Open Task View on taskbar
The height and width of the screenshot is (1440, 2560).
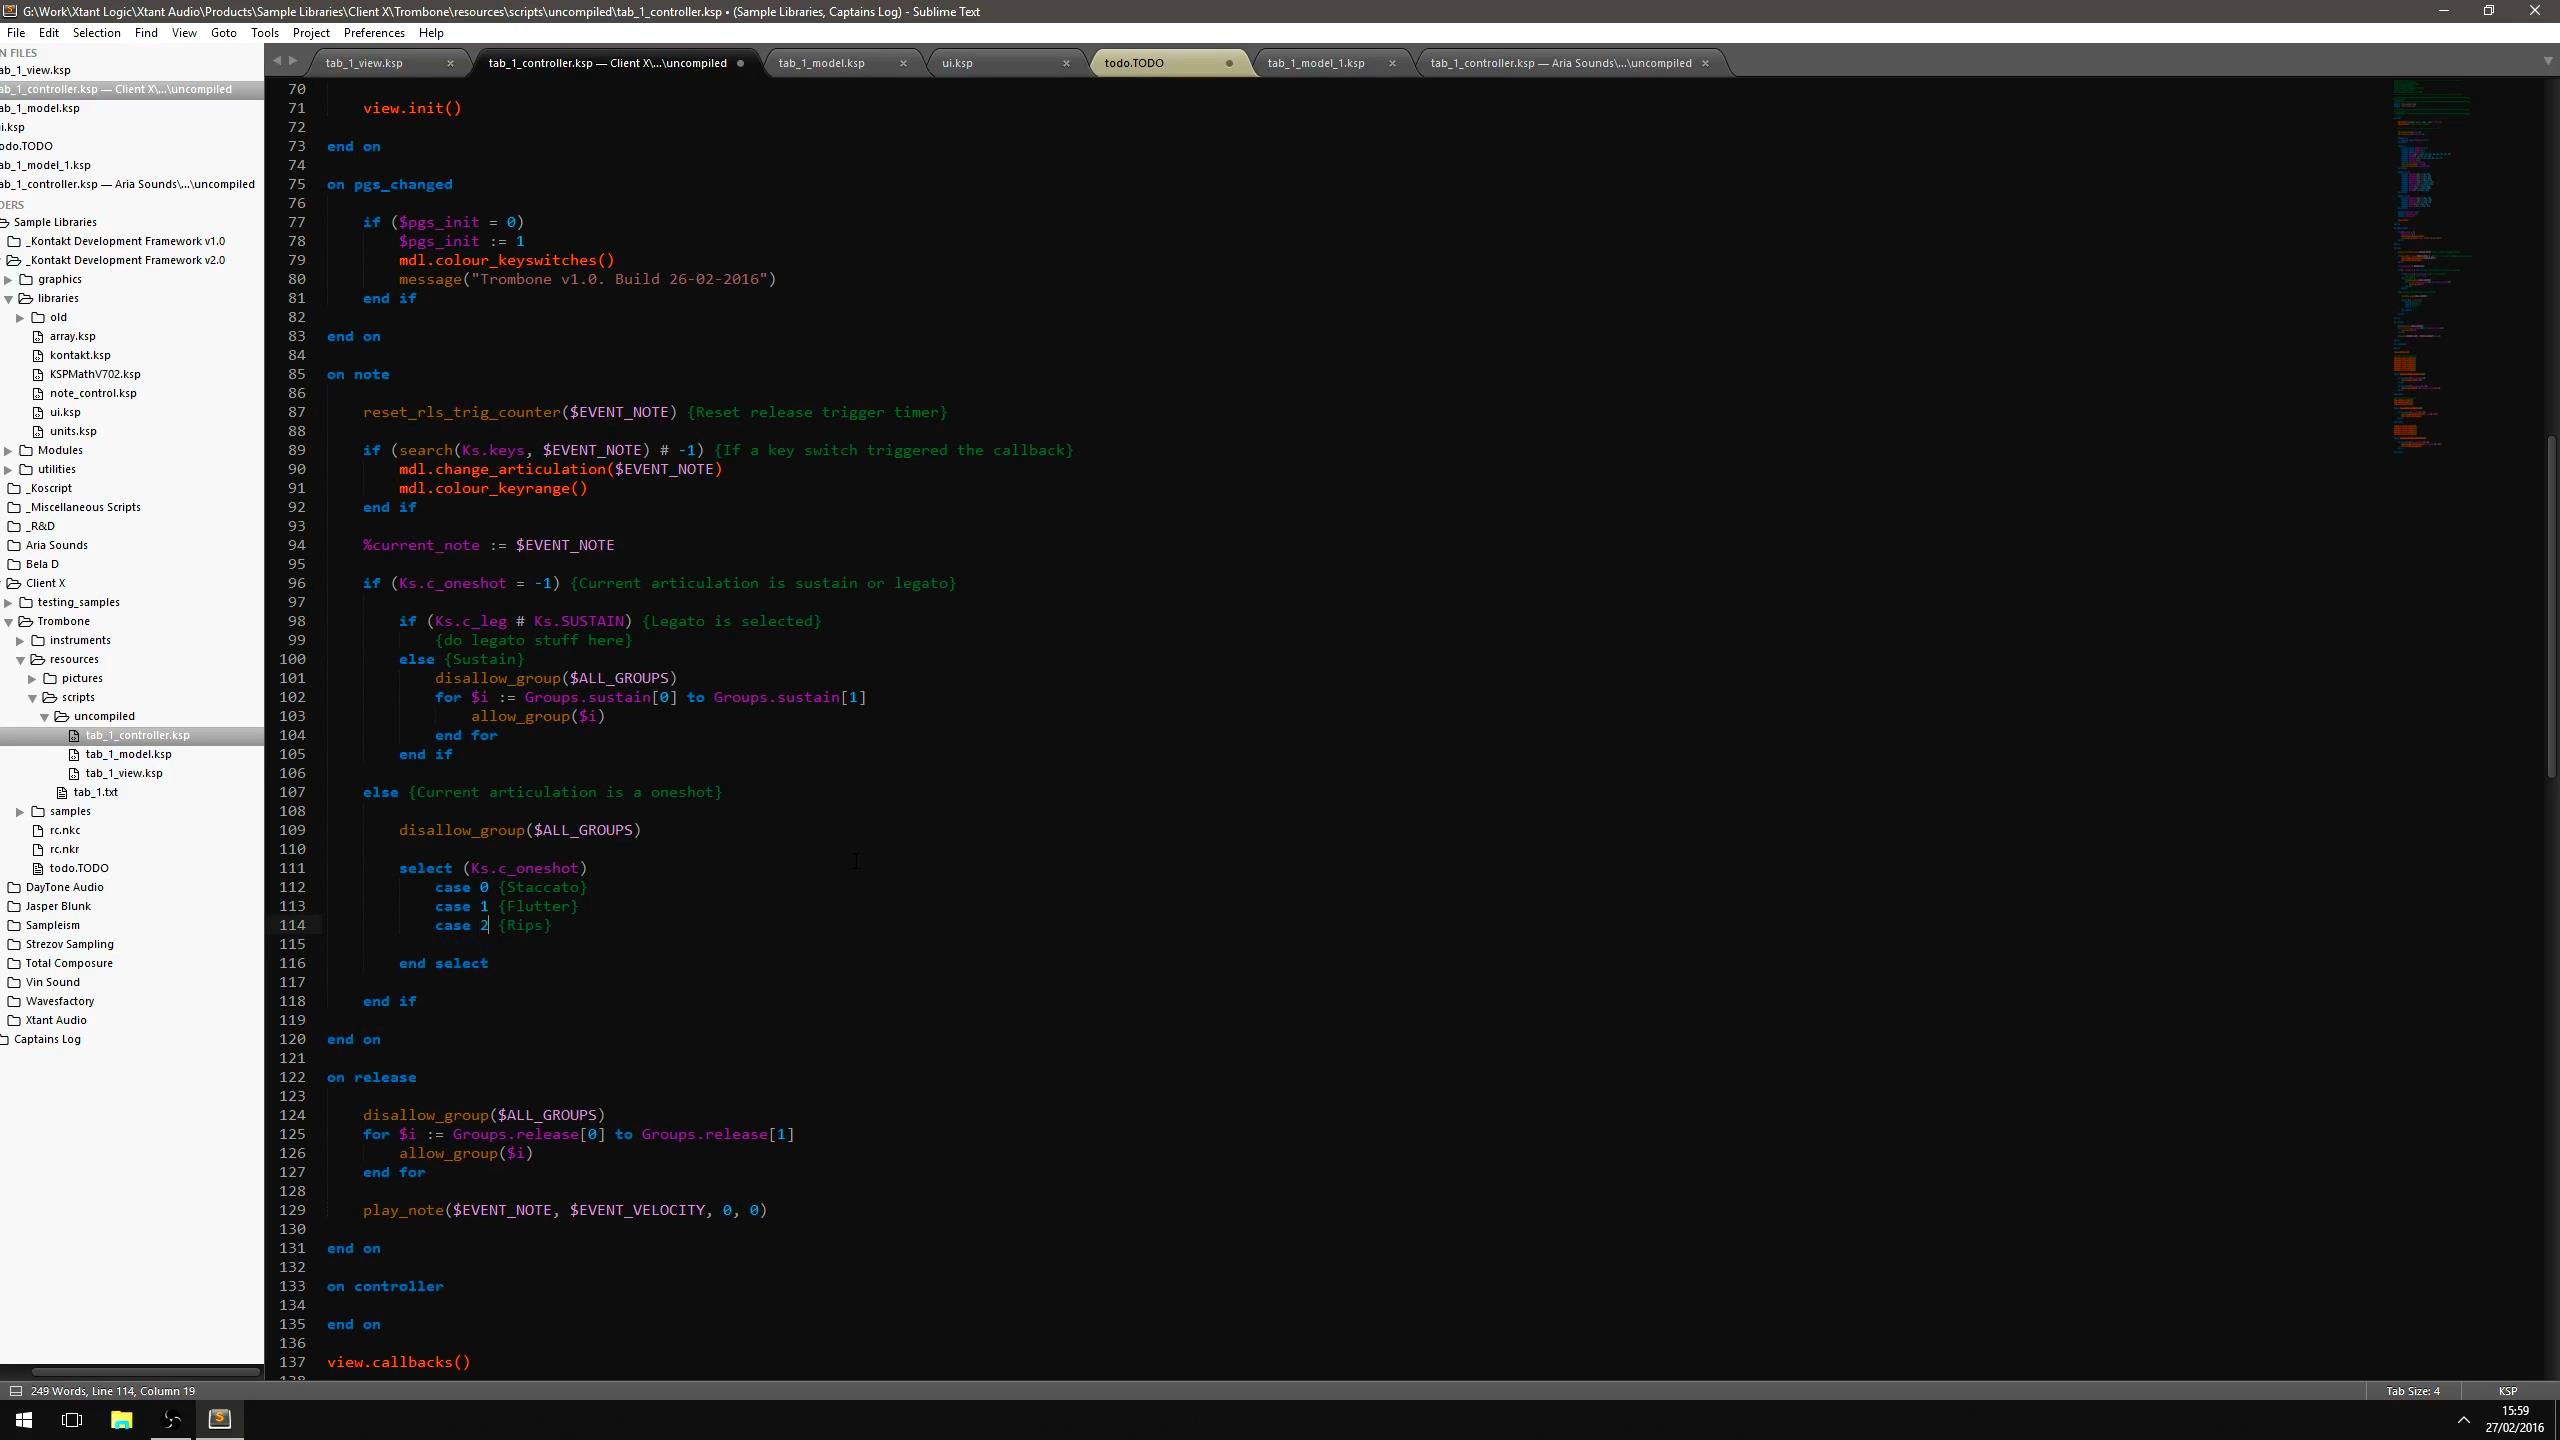(72, 1420)
